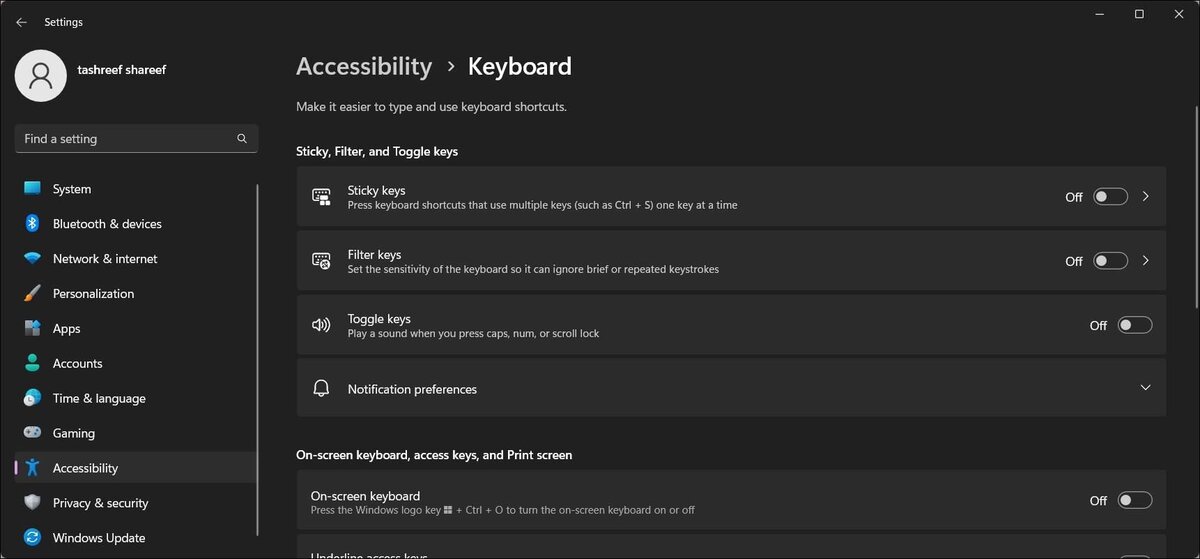
Task: Select the Network & internet wifi icon
Action: click(32, 259)
